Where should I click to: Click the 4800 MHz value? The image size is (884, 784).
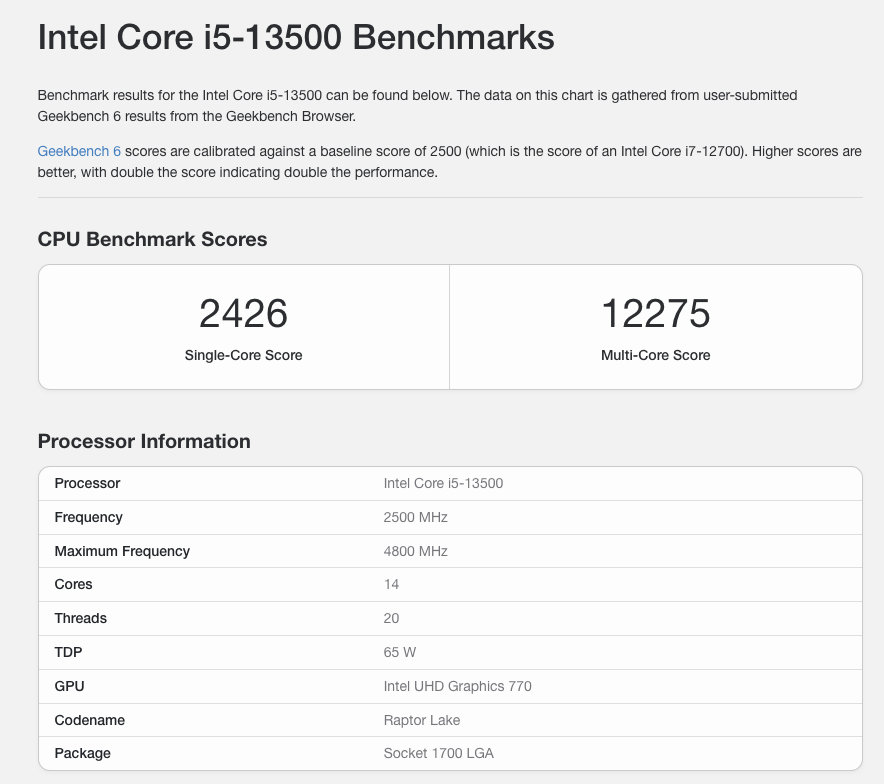point(416,551)
